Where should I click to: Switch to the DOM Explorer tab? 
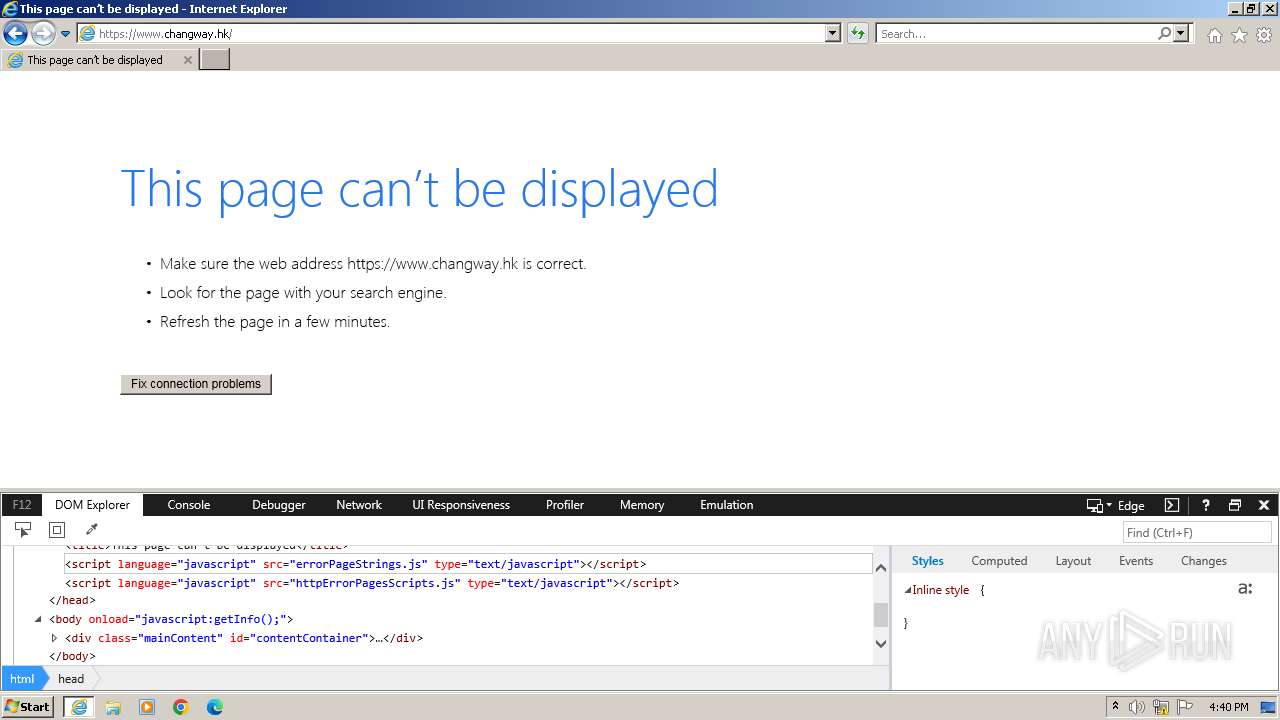click(x=93, y=505)
